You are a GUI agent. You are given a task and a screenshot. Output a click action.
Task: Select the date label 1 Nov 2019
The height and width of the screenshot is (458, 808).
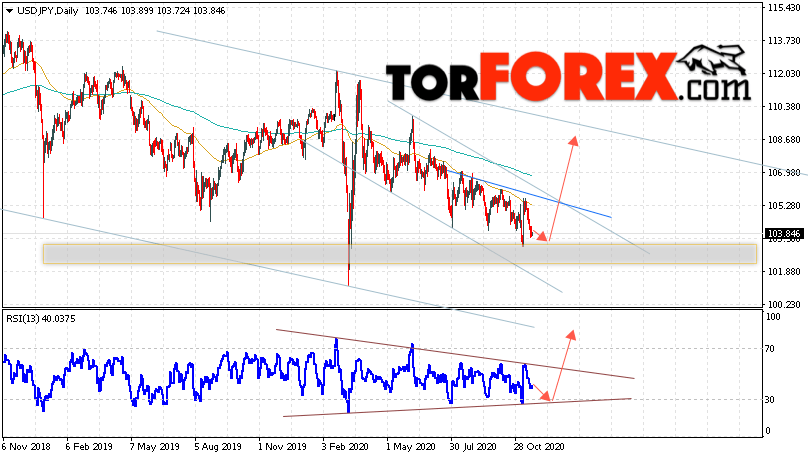click(282, 446)
